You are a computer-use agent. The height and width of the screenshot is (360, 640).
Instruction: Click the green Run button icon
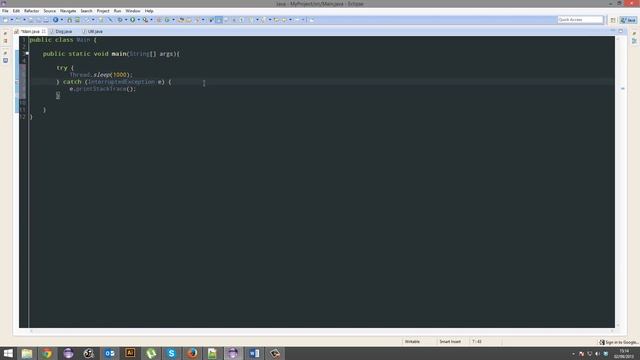[133, 20]
